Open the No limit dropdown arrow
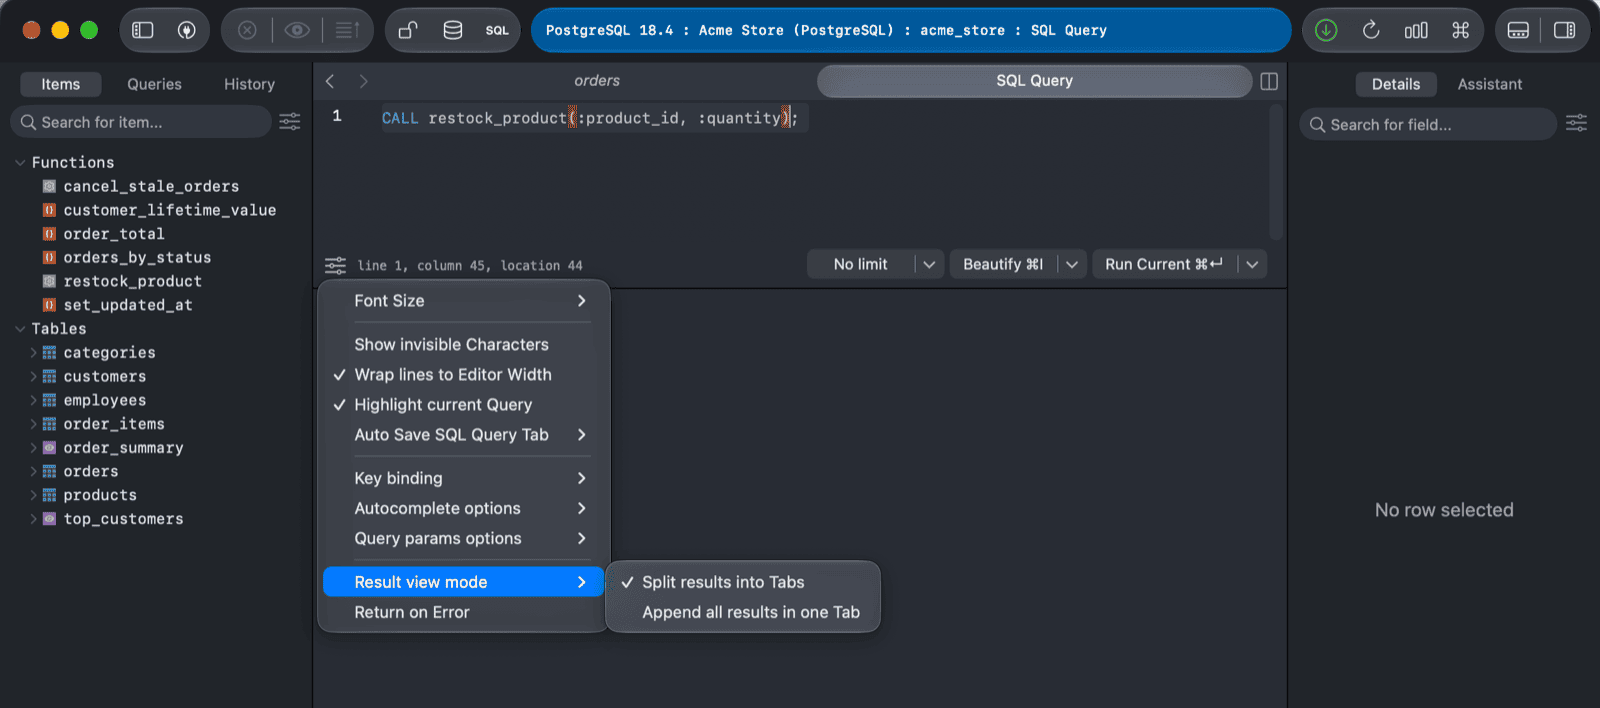Image resolution: width=1600 pixels, height=708 pixels. point(929,264)
